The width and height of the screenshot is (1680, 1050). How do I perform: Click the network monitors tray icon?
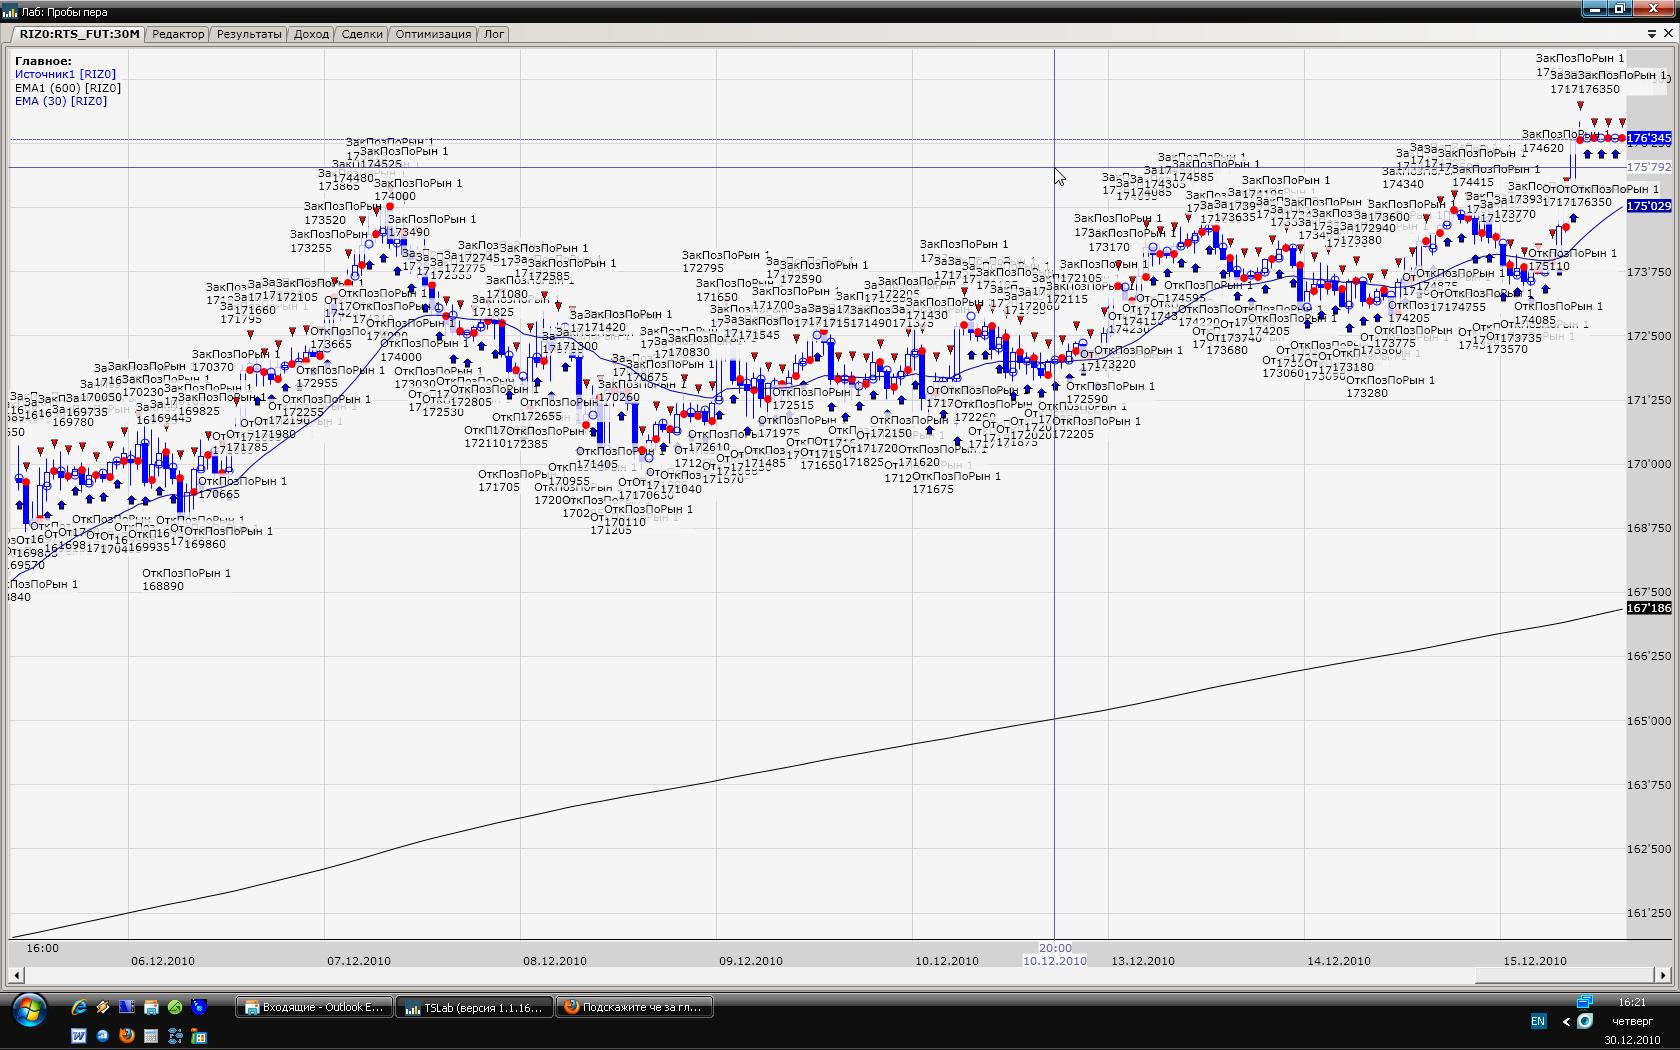click(x=1584, y=1001)
